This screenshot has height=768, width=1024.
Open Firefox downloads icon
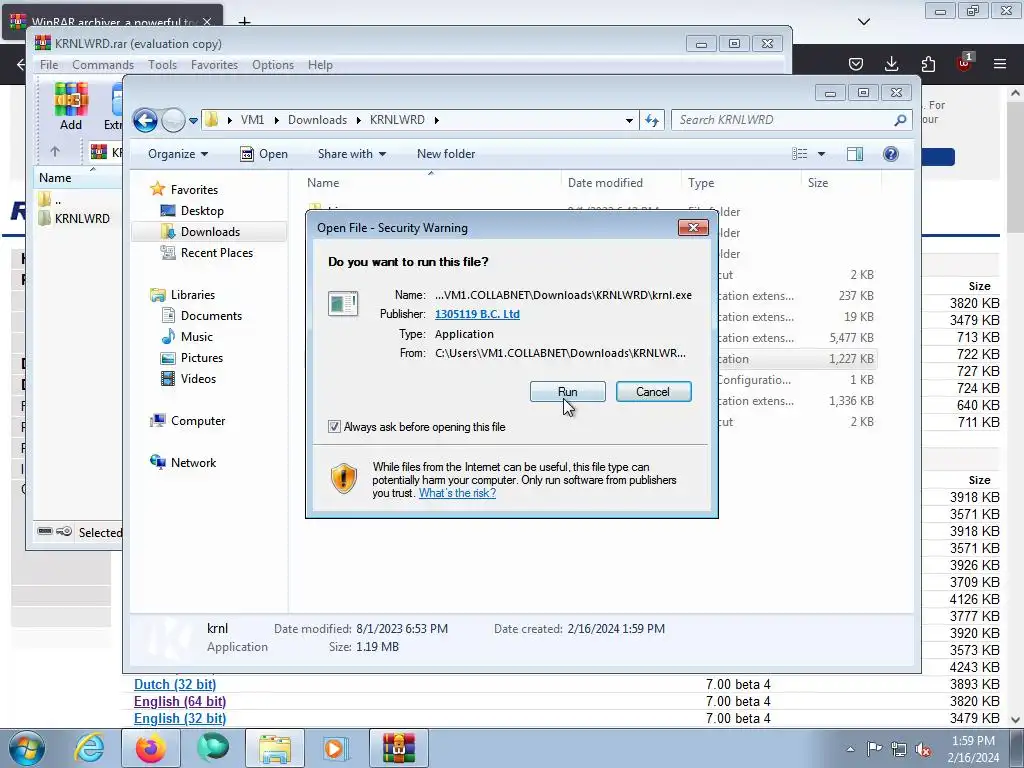891,63
